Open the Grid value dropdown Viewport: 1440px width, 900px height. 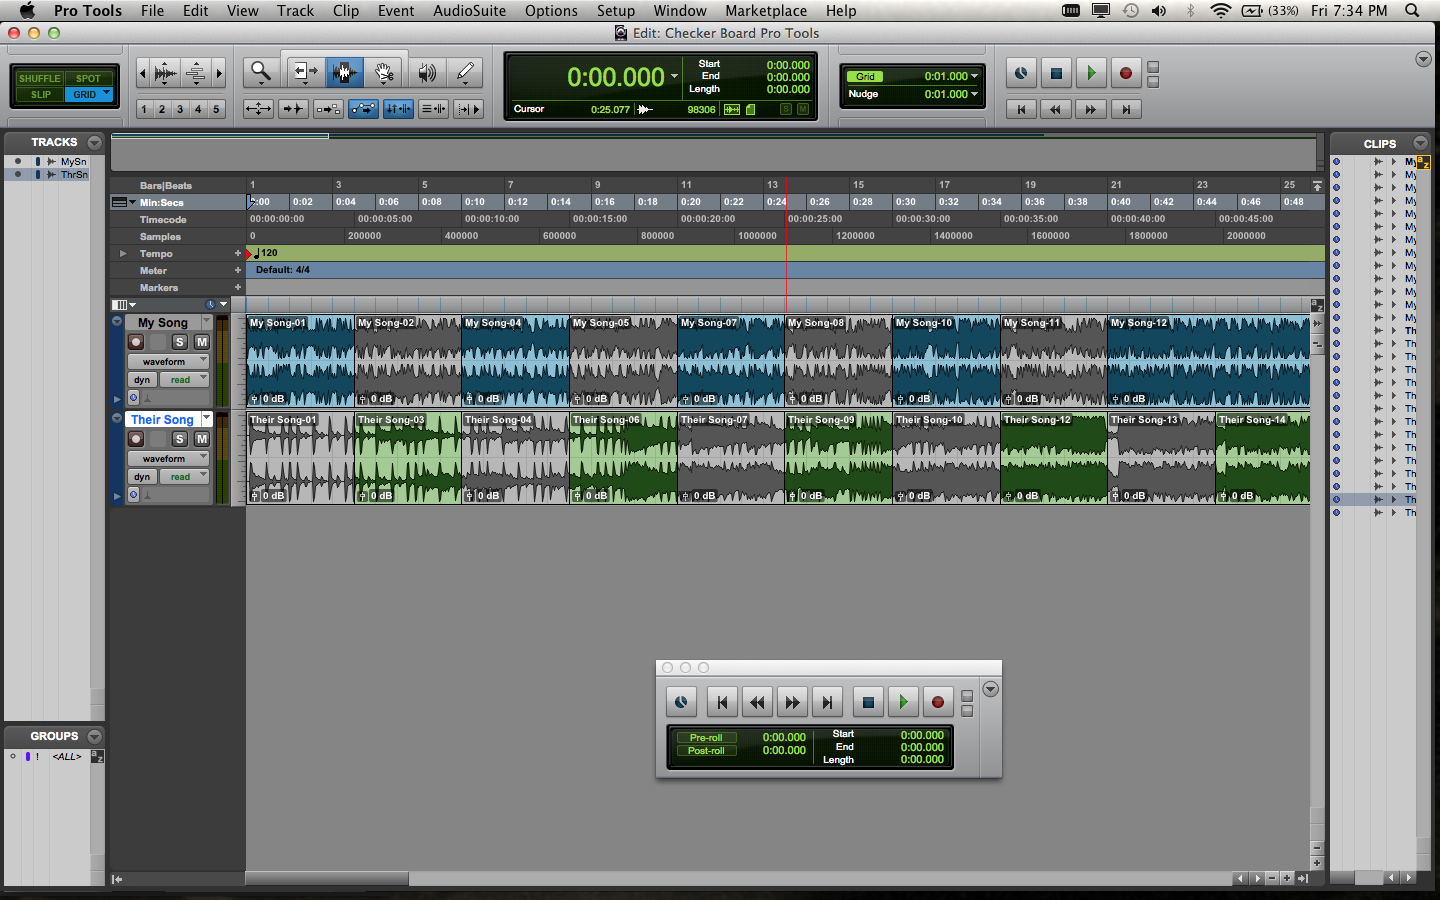click(974, 76)
